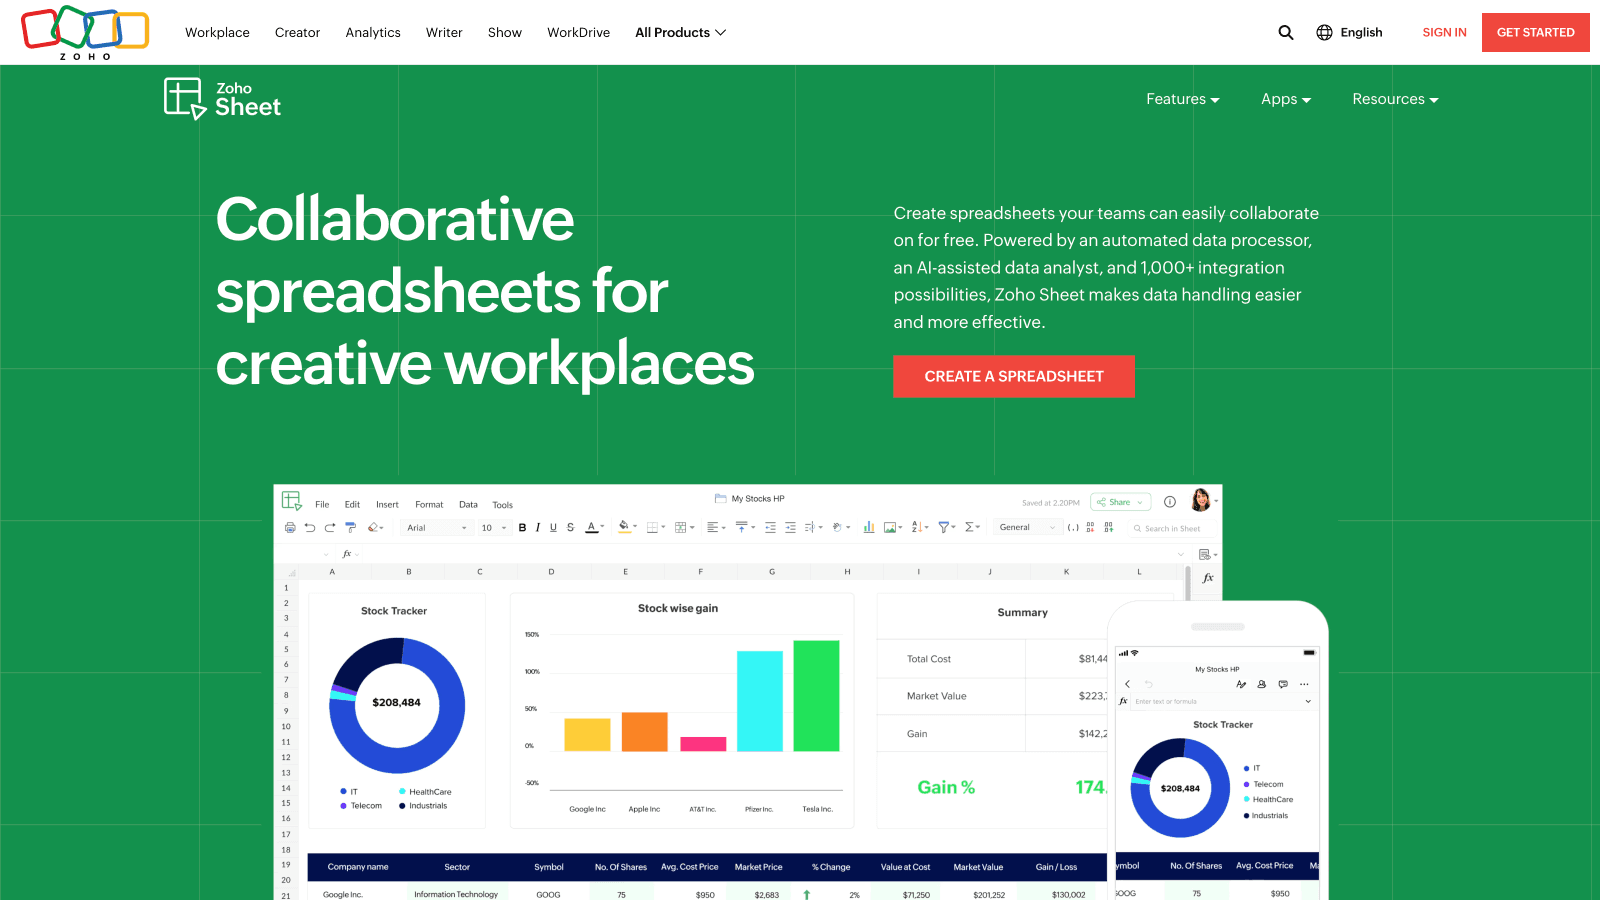
Task: Click the increase indent icon
Action: (790, 527)
